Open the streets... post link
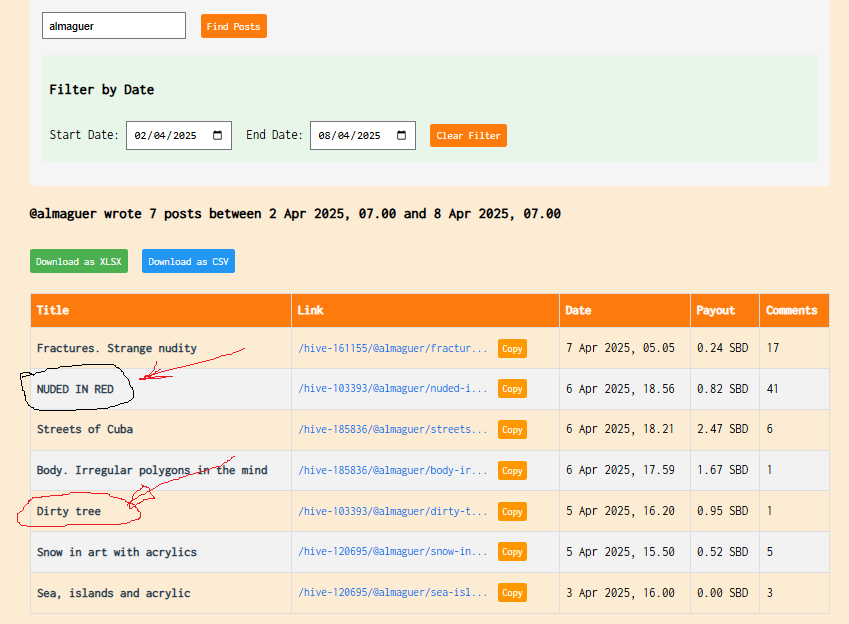This screenshot has width=849, height=624. [x=393, y=430]
